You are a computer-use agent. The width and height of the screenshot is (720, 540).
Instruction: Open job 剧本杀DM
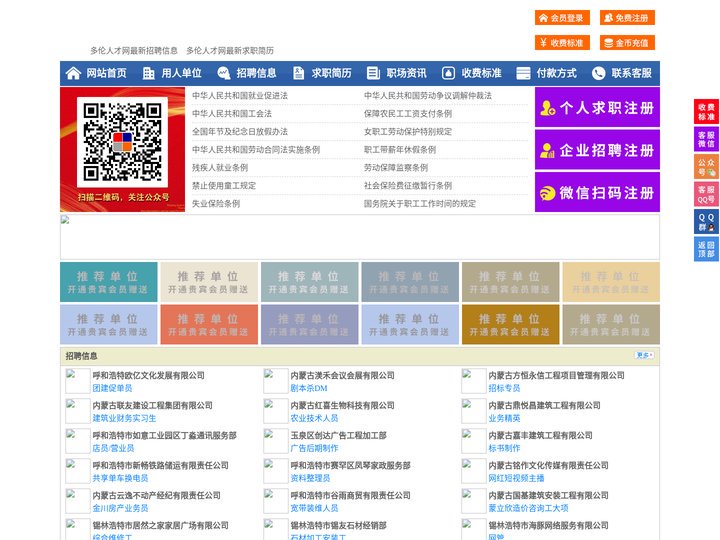click(309, 388)
